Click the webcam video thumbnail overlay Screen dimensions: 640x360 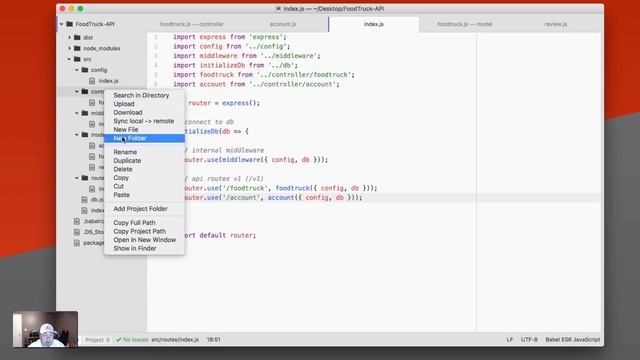tap(45, 329)
